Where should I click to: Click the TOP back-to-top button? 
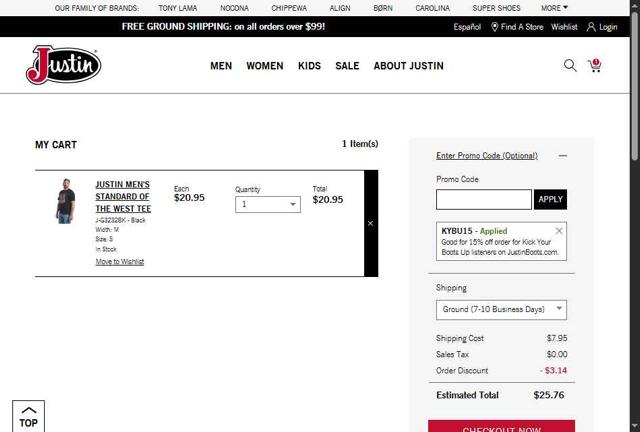pyautogui.click(x=28, y=416)
